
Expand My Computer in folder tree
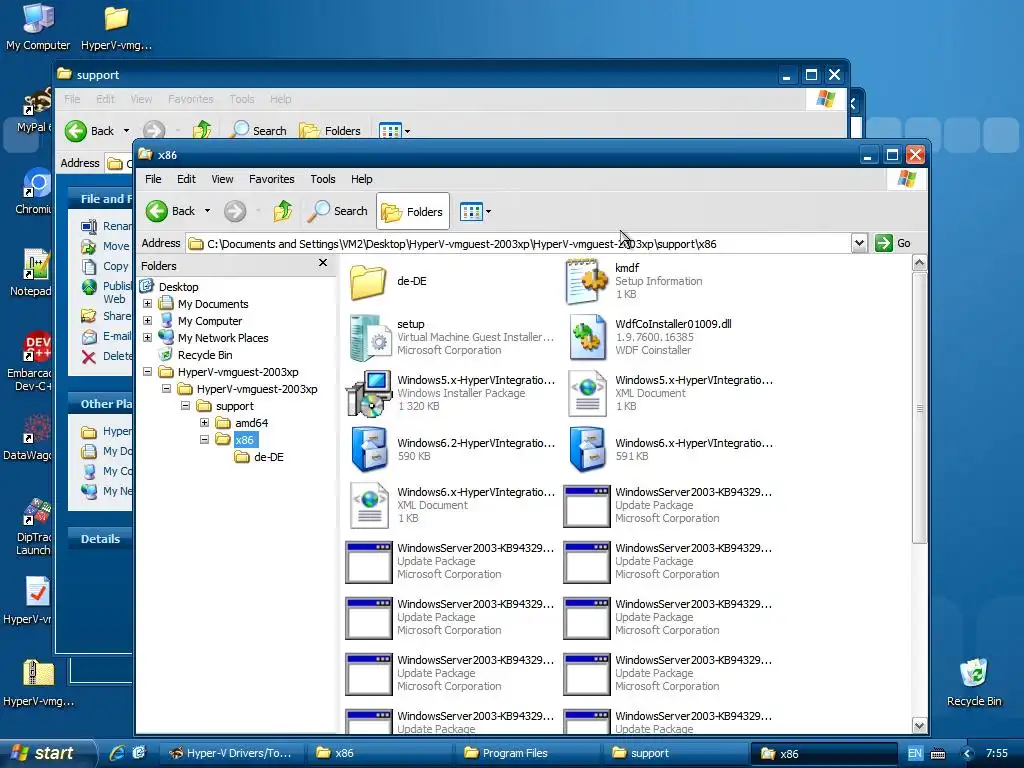148,321
